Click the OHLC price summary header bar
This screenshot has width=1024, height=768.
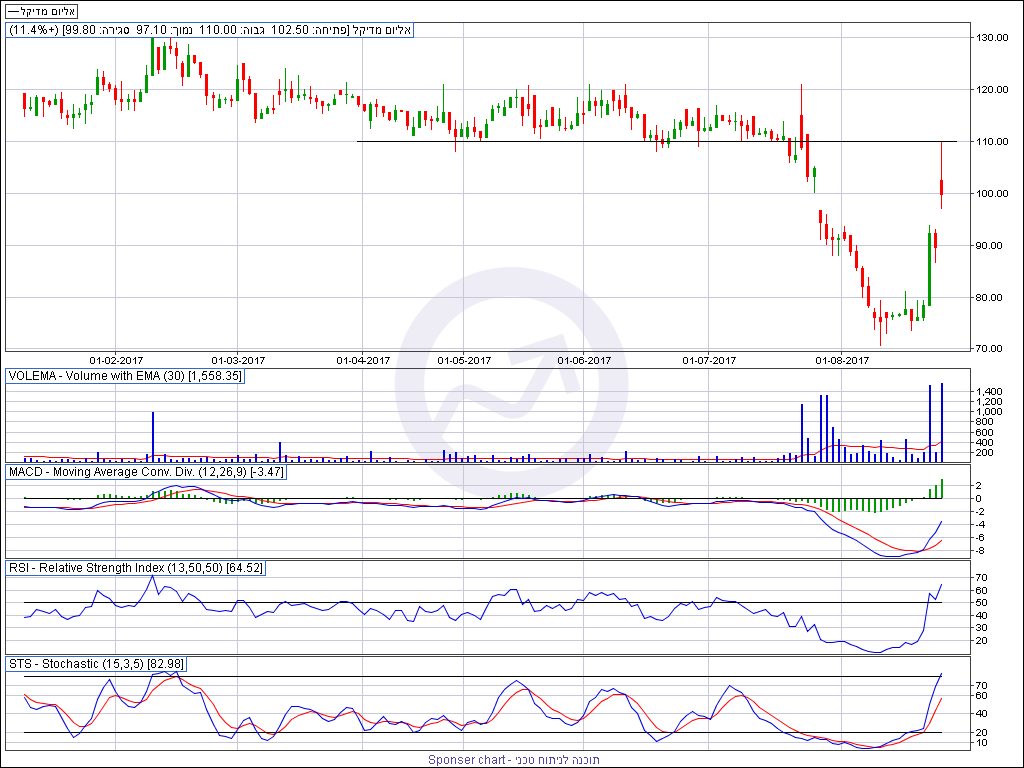[210, 30]
